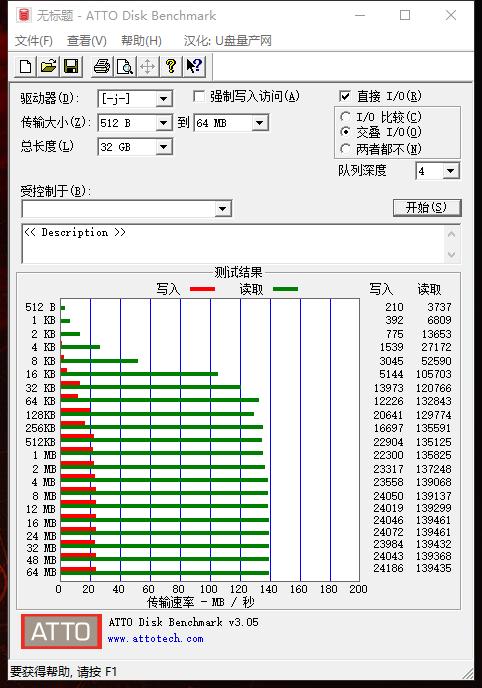Click the 传输速率 - MB / 秒 axis label
Image resolution: width=482 pixels, height=688 pixels.
coord(201,602)
